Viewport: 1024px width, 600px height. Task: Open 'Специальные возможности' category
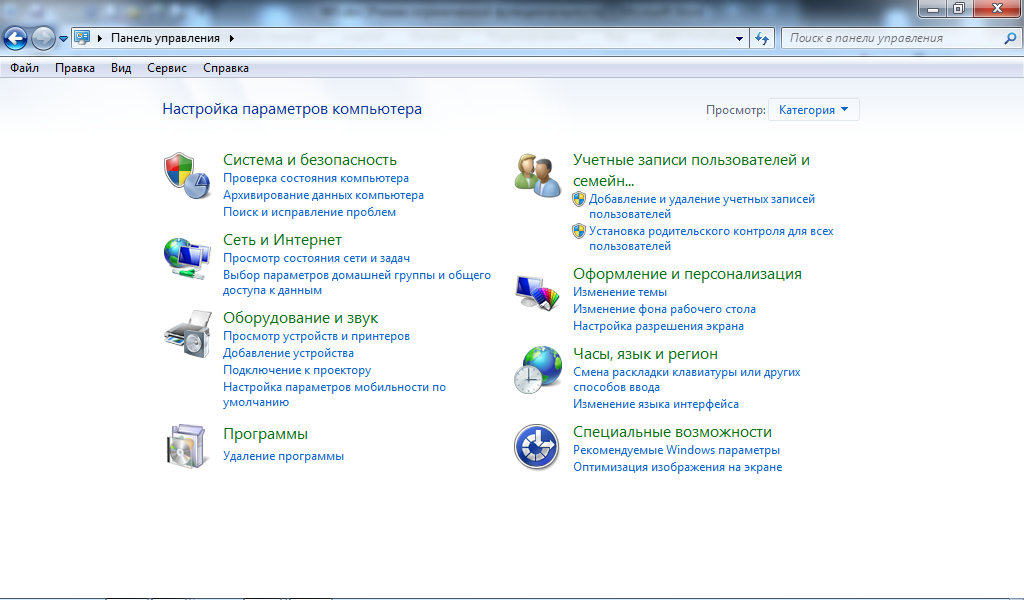coord(672,432)
